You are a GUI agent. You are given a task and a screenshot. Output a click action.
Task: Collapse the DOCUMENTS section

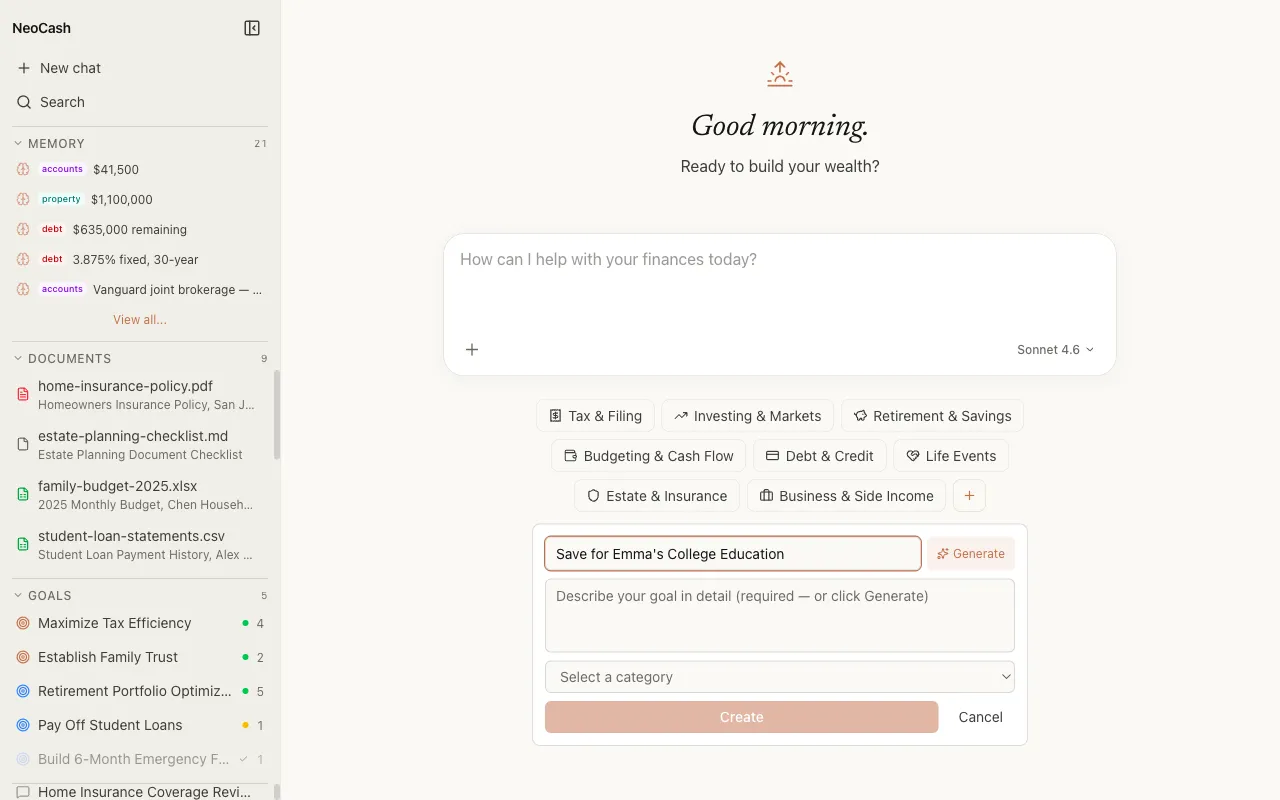[18, 359]
